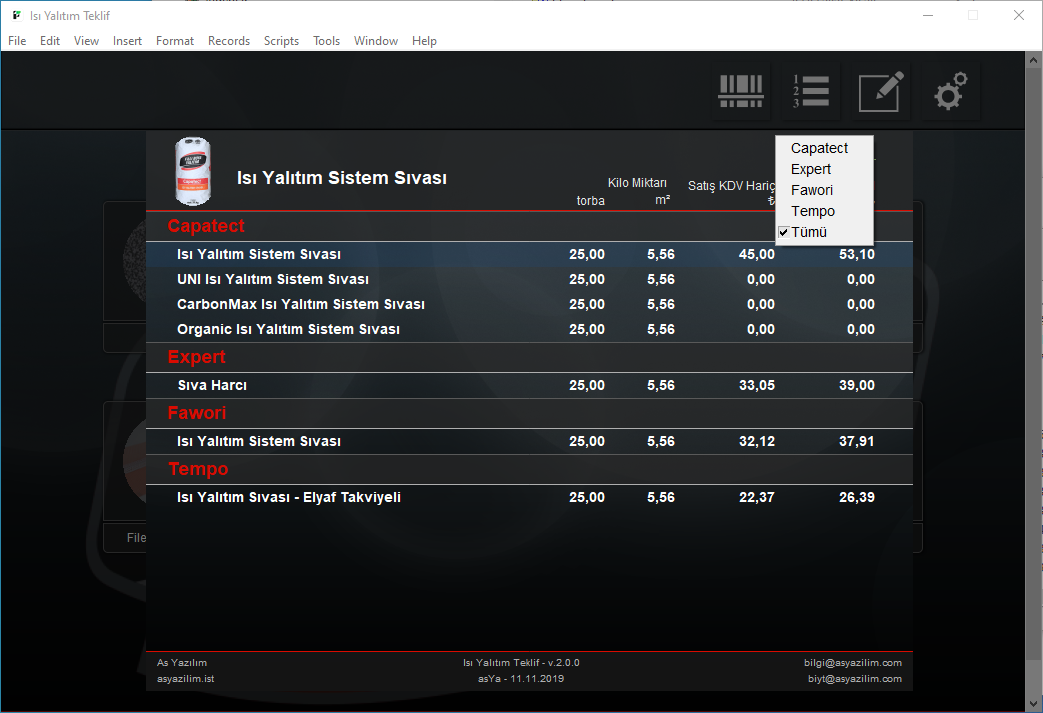This screenshot has height=713, width=1043.
Task: Click the biyt@asyazilim.com email in footer
Action: [x=855, y=678]
